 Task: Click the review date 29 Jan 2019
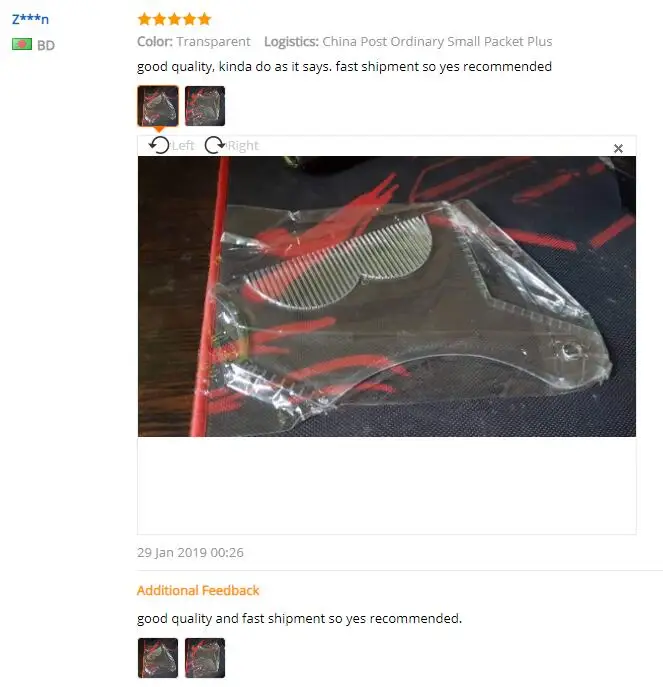[x=190, y=552]
